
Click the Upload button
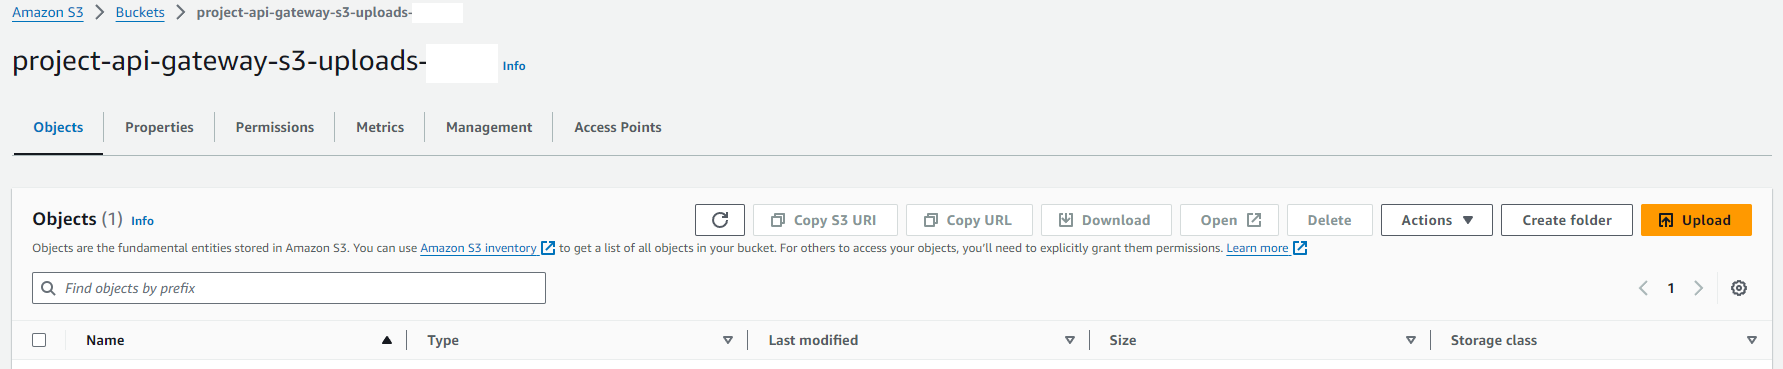click(x=1696, y=220)
